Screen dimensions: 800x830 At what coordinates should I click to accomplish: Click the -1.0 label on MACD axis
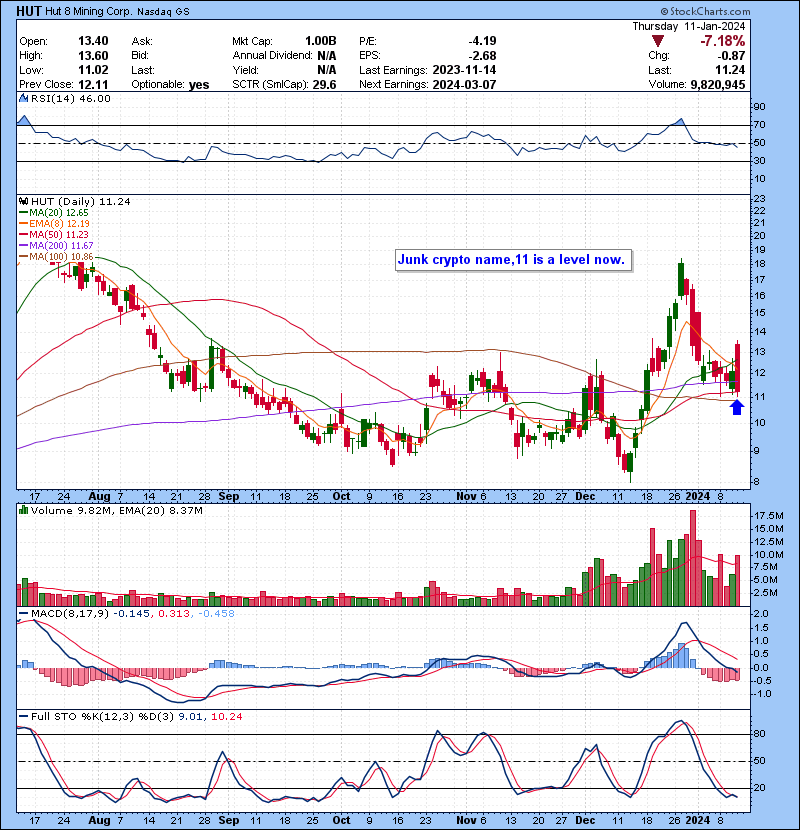coord(761,694)
